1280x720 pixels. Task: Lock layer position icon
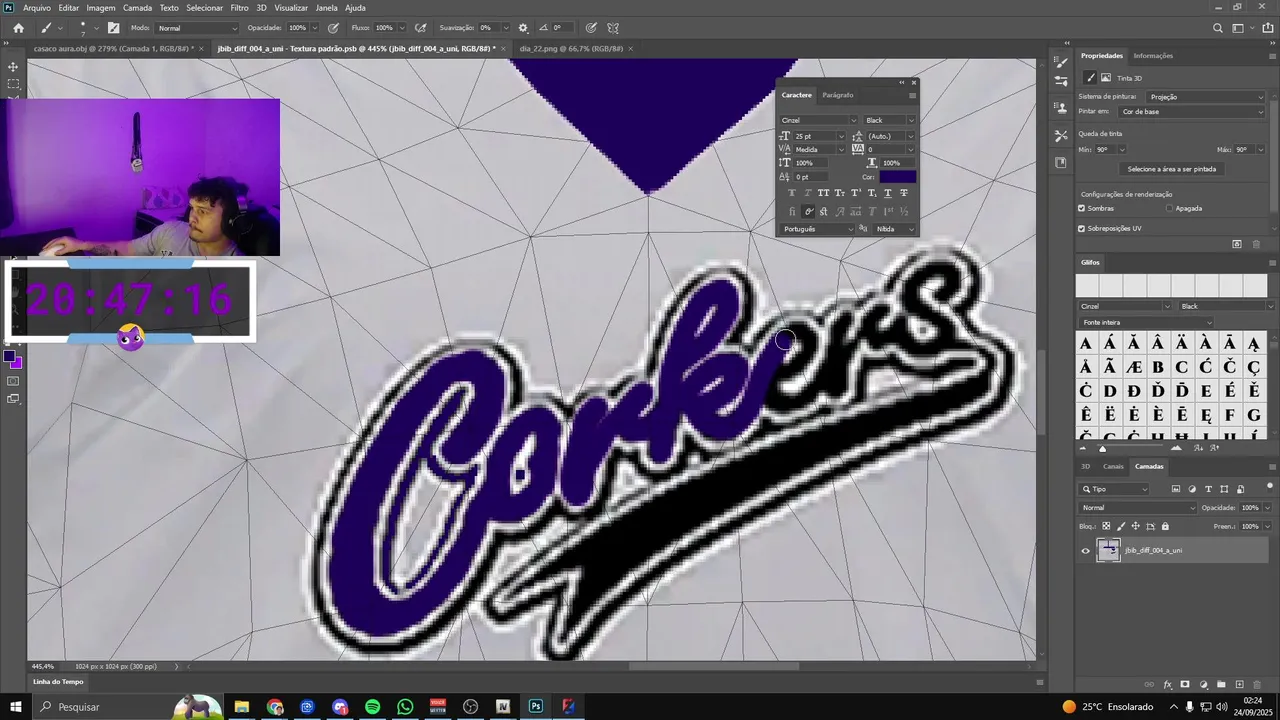click(1135, 526)
